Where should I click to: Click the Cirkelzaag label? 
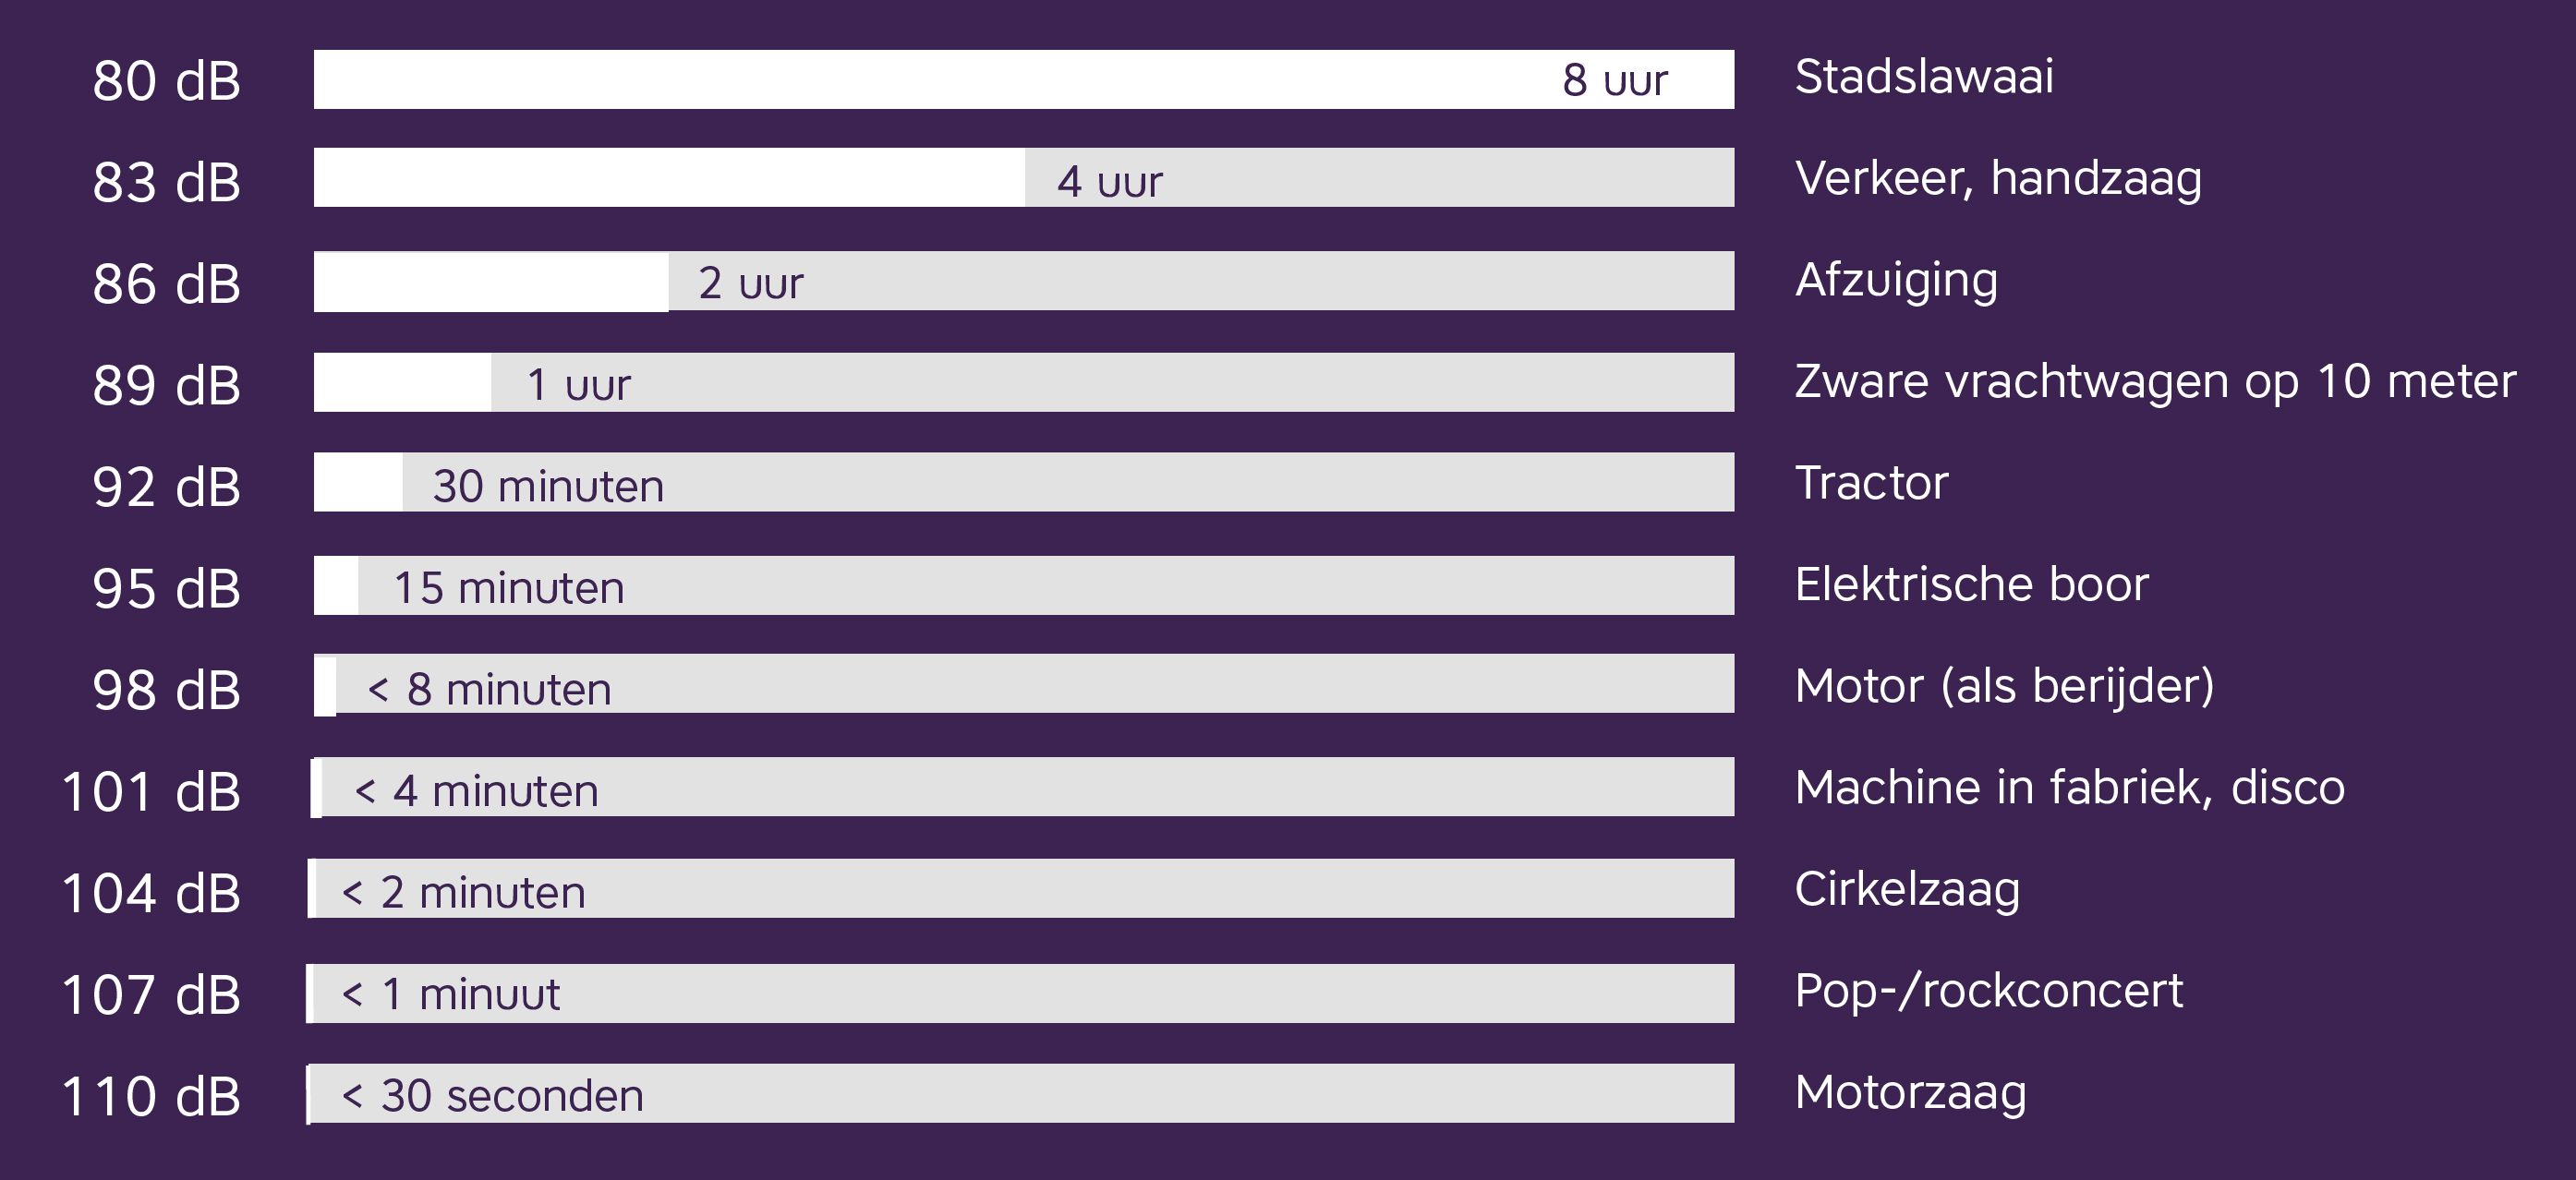(1906, 889)
